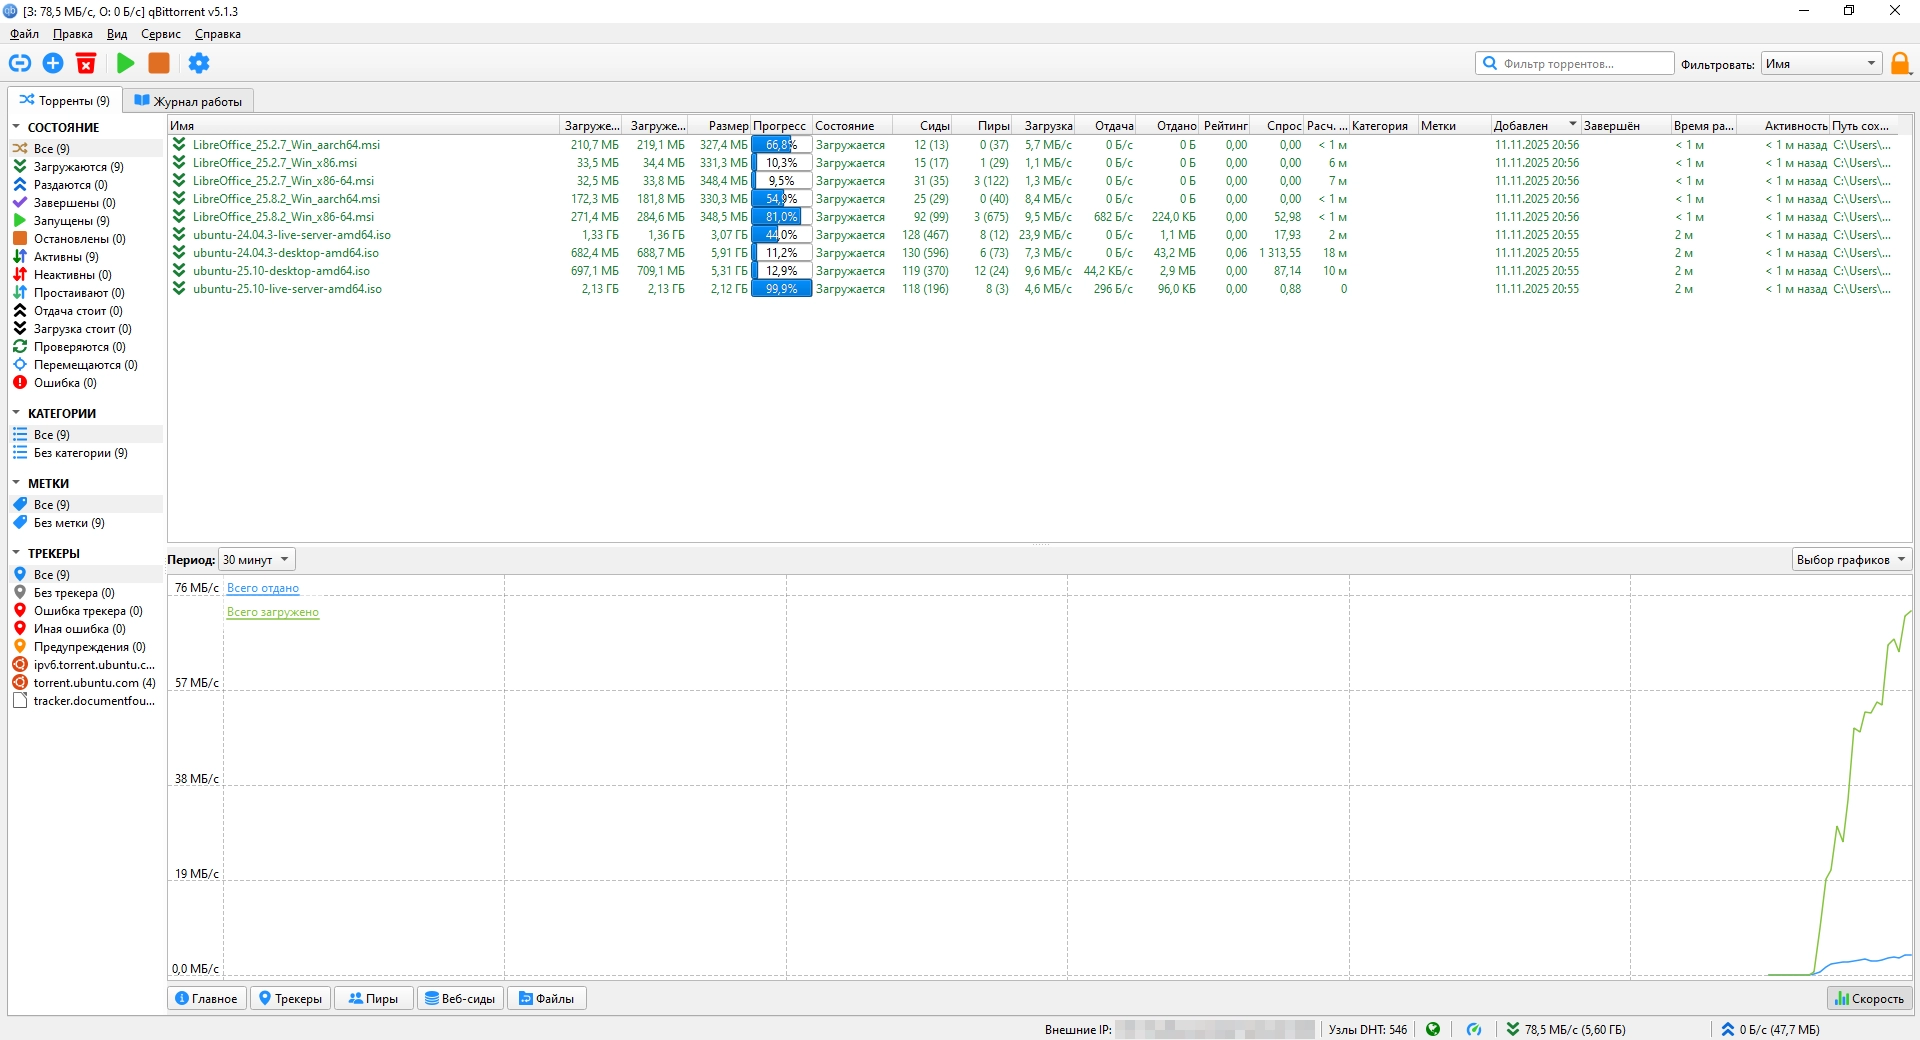The height and width of the screenshot is (1040, 1920).
Task: Click the Скорость button
Action: pos(1869,998)
